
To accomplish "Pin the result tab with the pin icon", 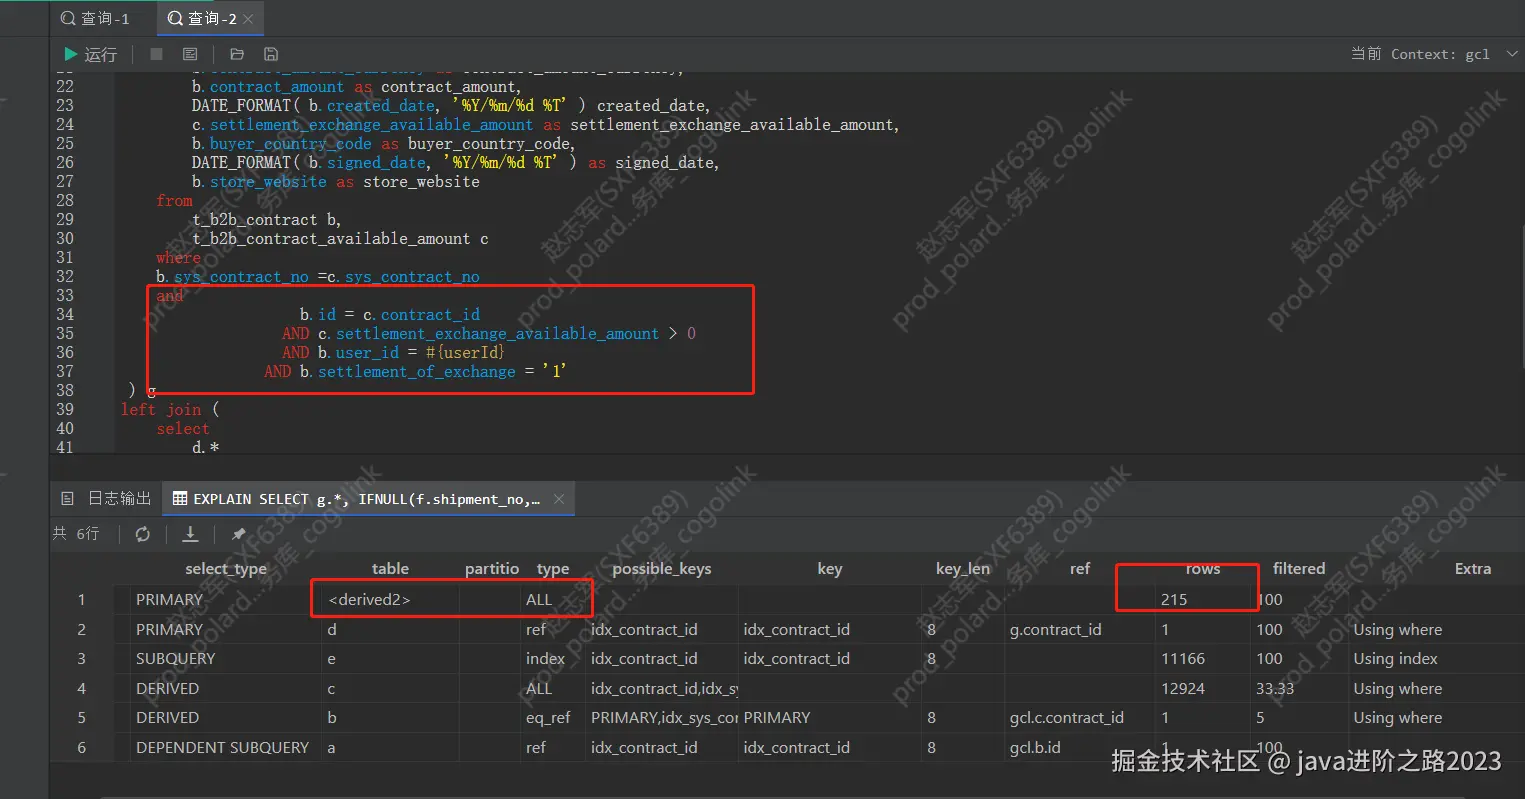I will pos(238,534).
